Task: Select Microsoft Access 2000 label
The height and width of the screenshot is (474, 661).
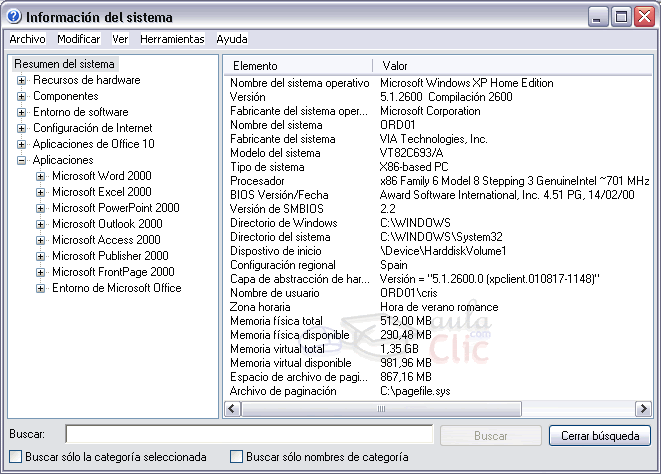Action: pos(106,240)
